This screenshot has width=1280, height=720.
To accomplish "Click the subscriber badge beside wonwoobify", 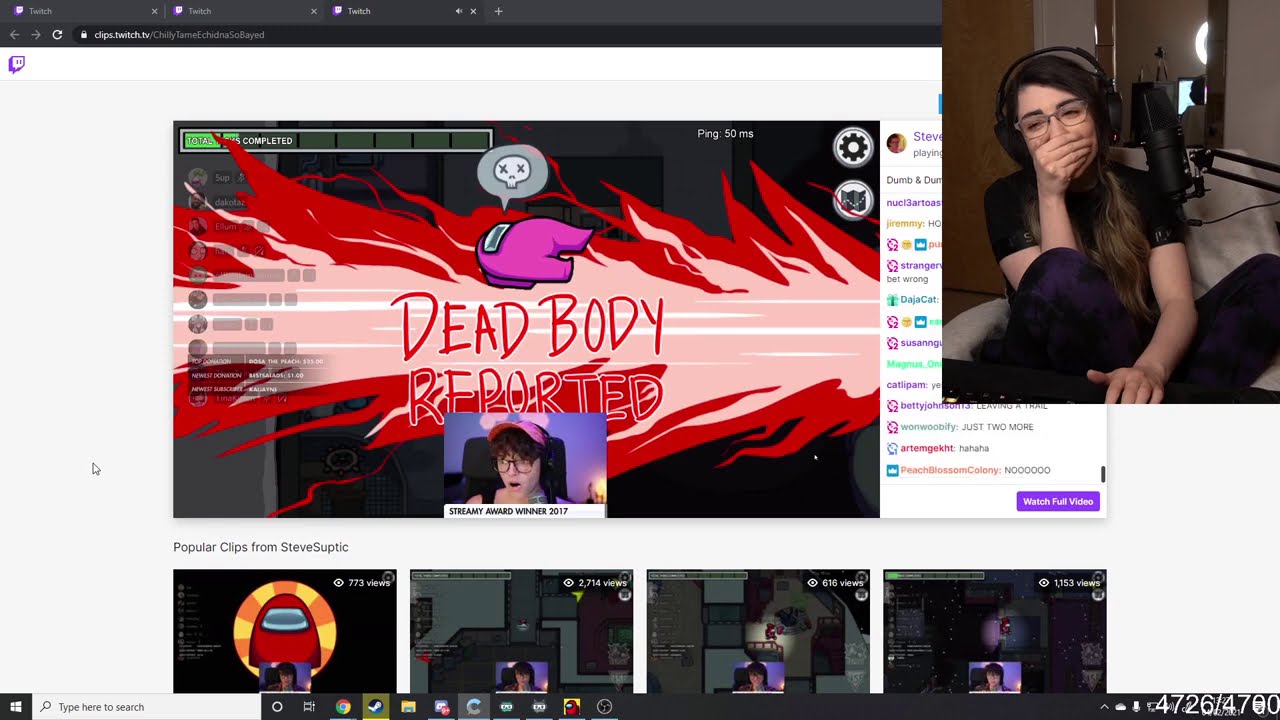I will (x=892, y=427).
